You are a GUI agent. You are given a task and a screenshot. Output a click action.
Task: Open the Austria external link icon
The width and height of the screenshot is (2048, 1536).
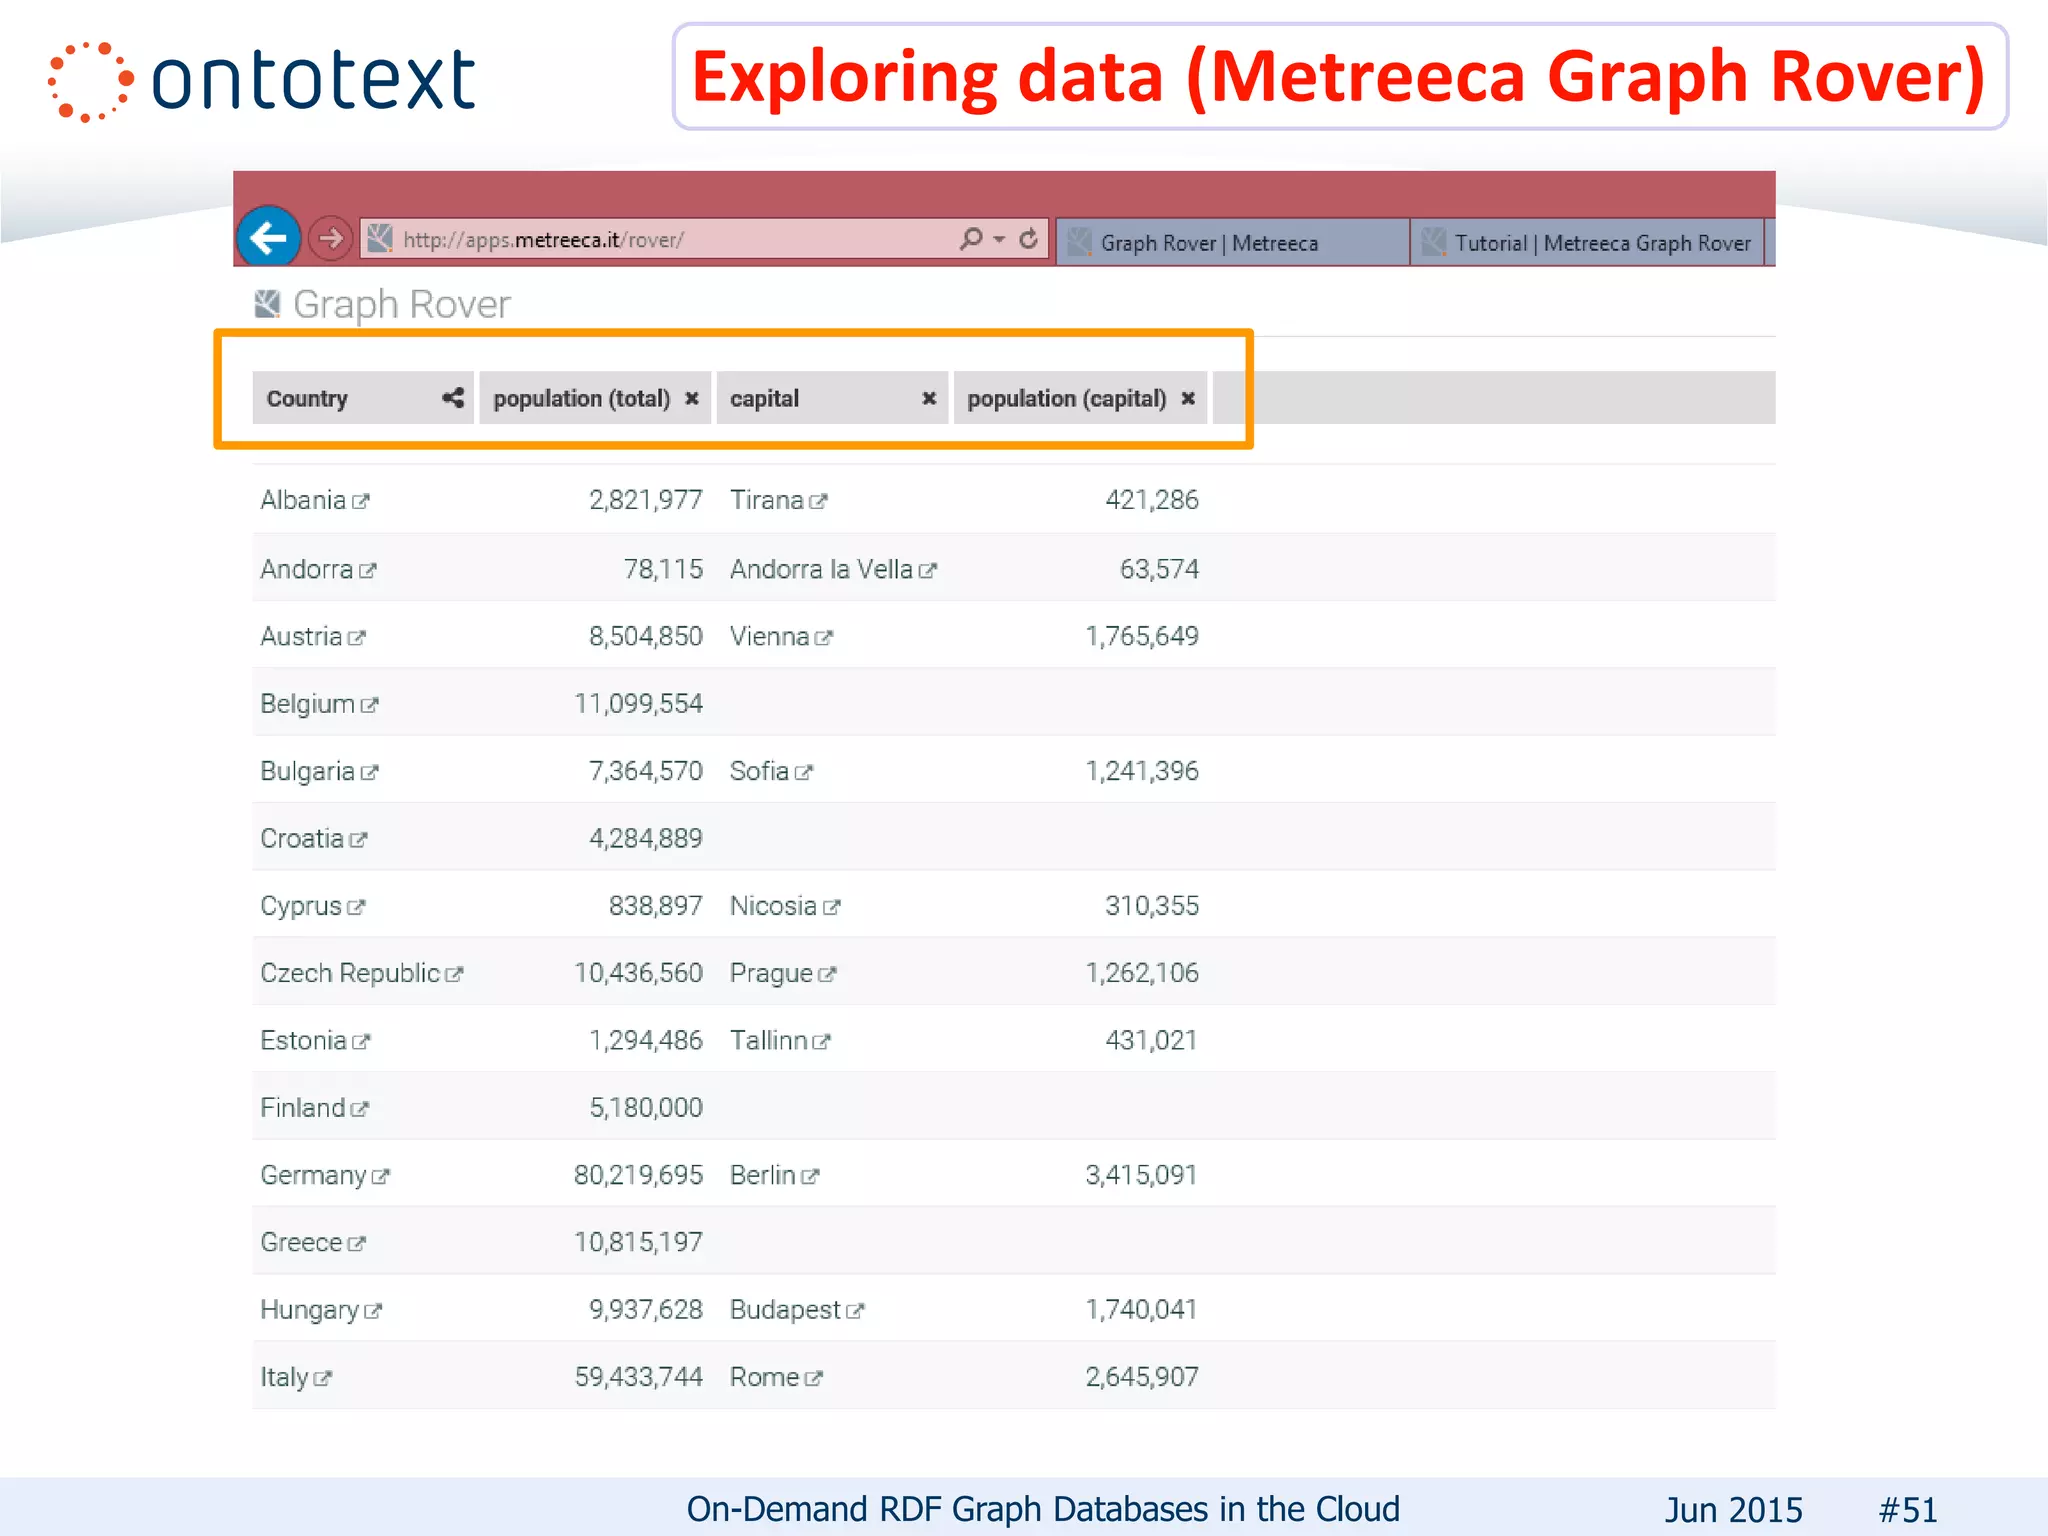coord(357,638)
